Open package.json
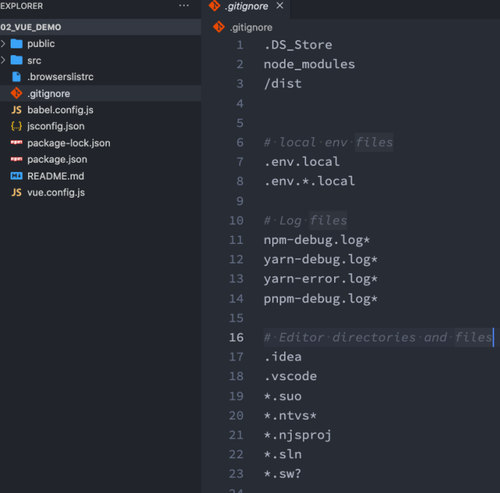 click(x=57, y=159)
